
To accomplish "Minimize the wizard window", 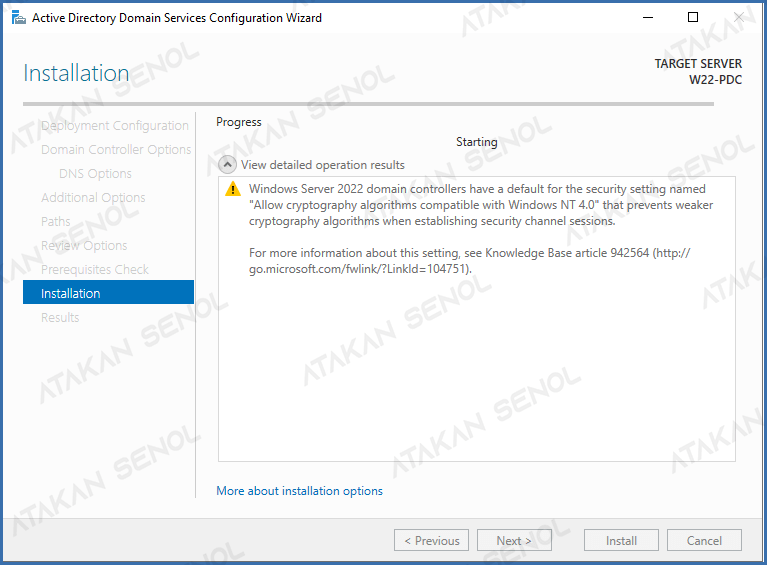I will point(648,17).
